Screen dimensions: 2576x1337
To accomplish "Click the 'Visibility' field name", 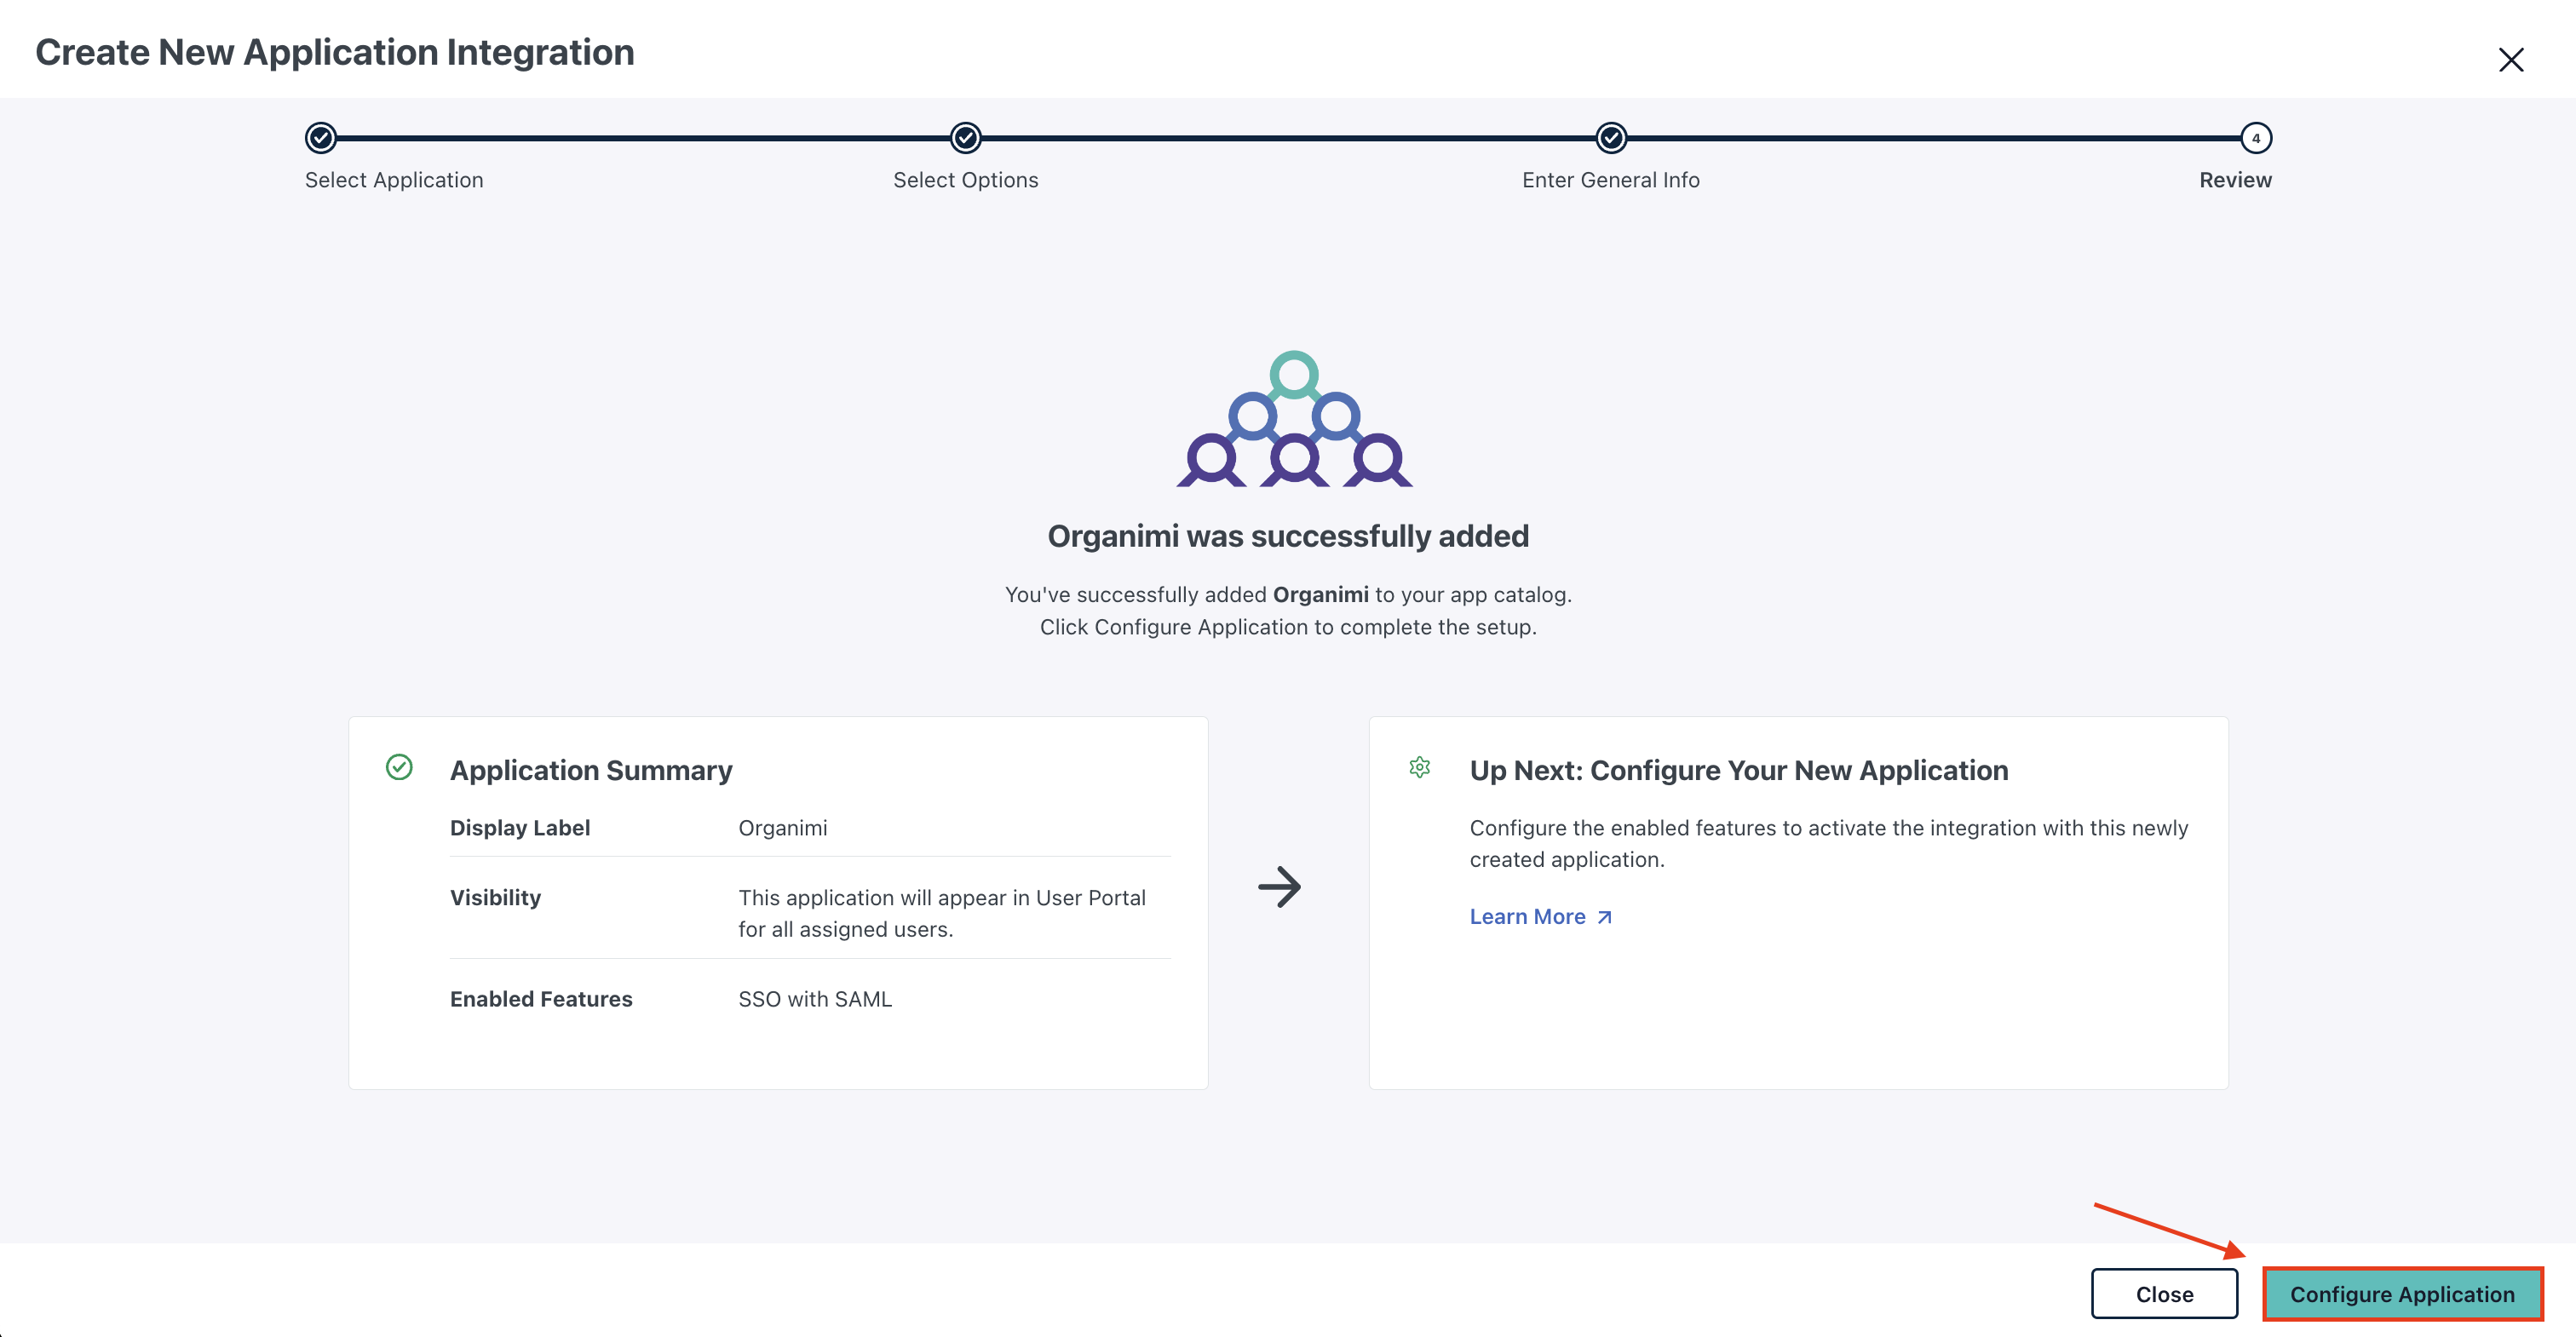I will pyautogui.click(x=495, y=898).
